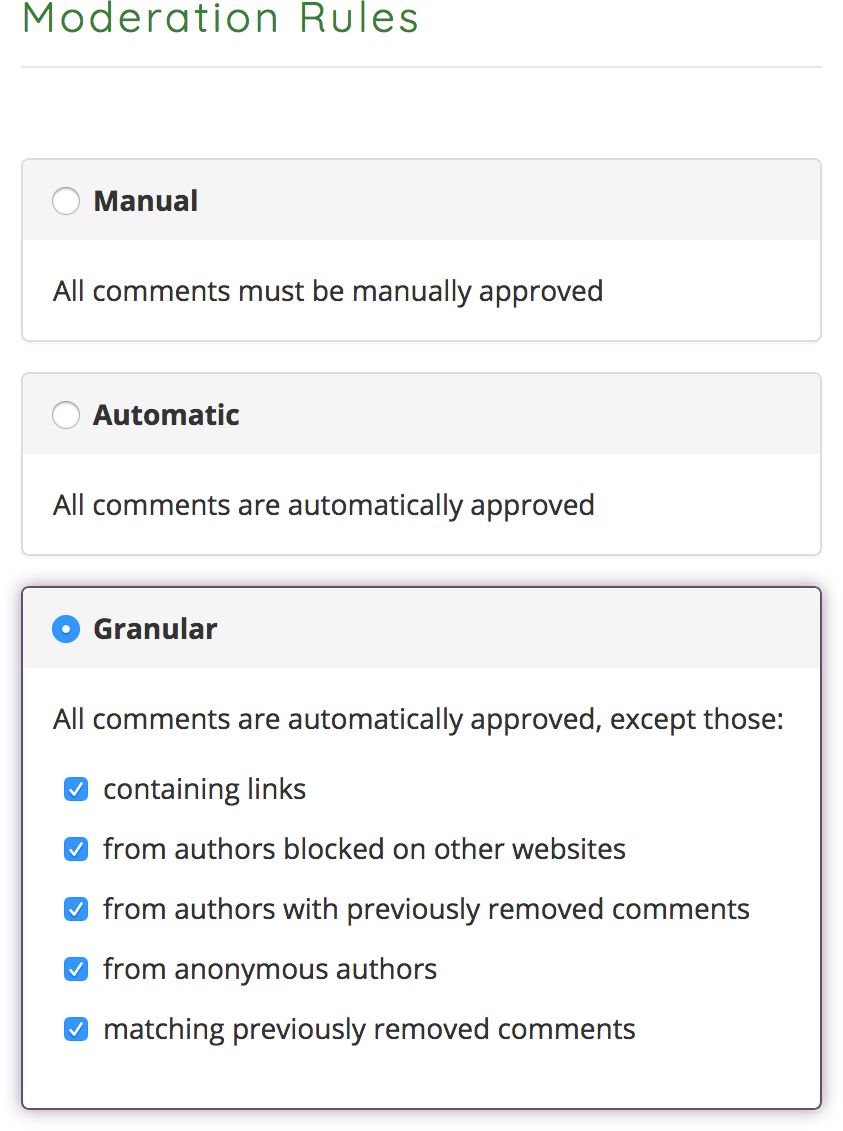Click the Granular section header label
Viewport: 843px width, 1131px height.
155,629
